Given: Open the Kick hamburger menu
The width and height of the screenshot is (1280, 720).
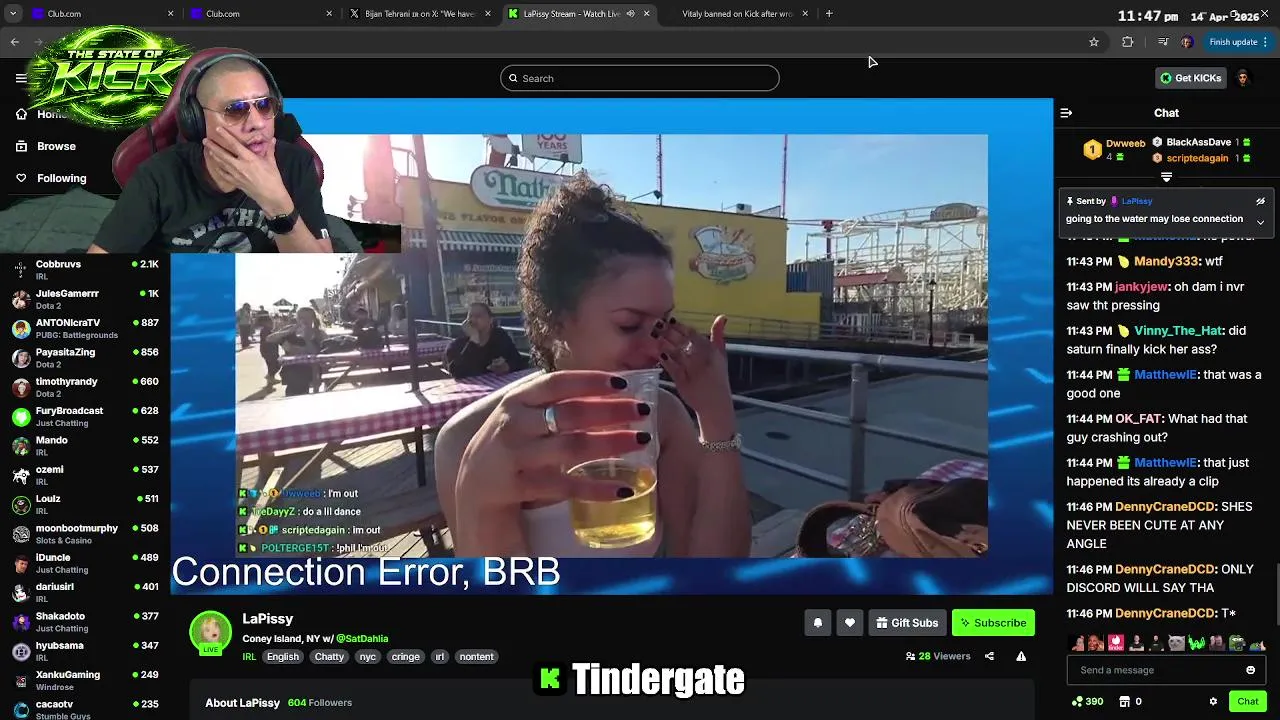Looking at the screenshot, I should [21, 78].
